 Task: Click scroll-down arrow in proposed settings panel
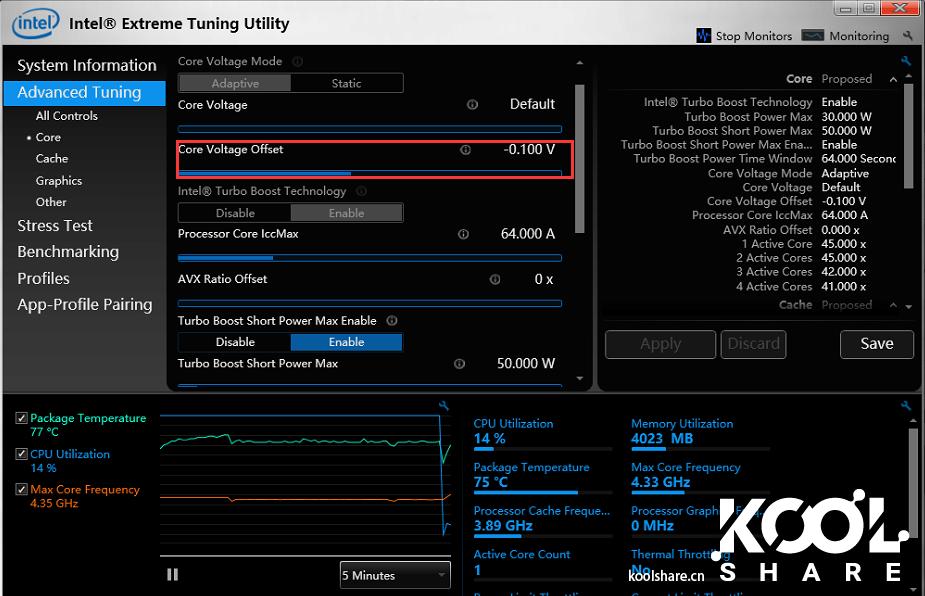click(908, 307)
